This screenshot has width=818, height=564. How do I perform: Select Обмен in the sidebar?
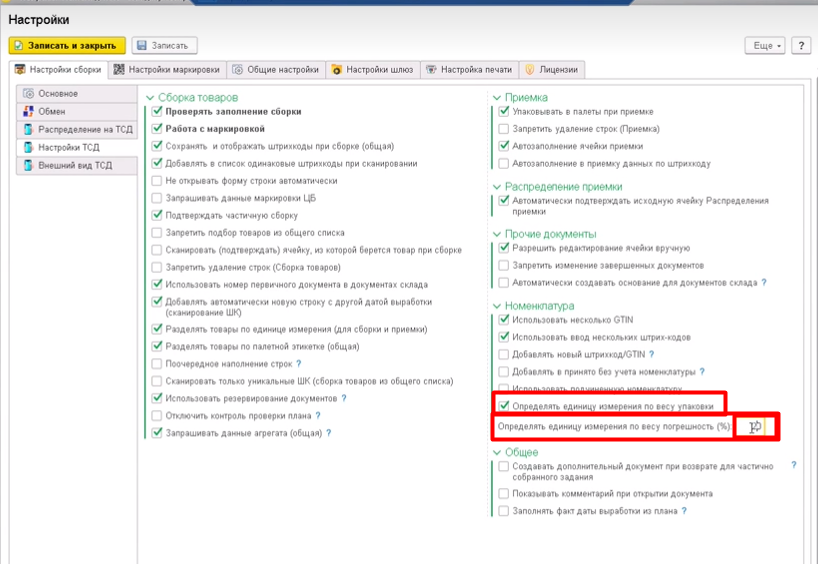(x=77, y=112)
